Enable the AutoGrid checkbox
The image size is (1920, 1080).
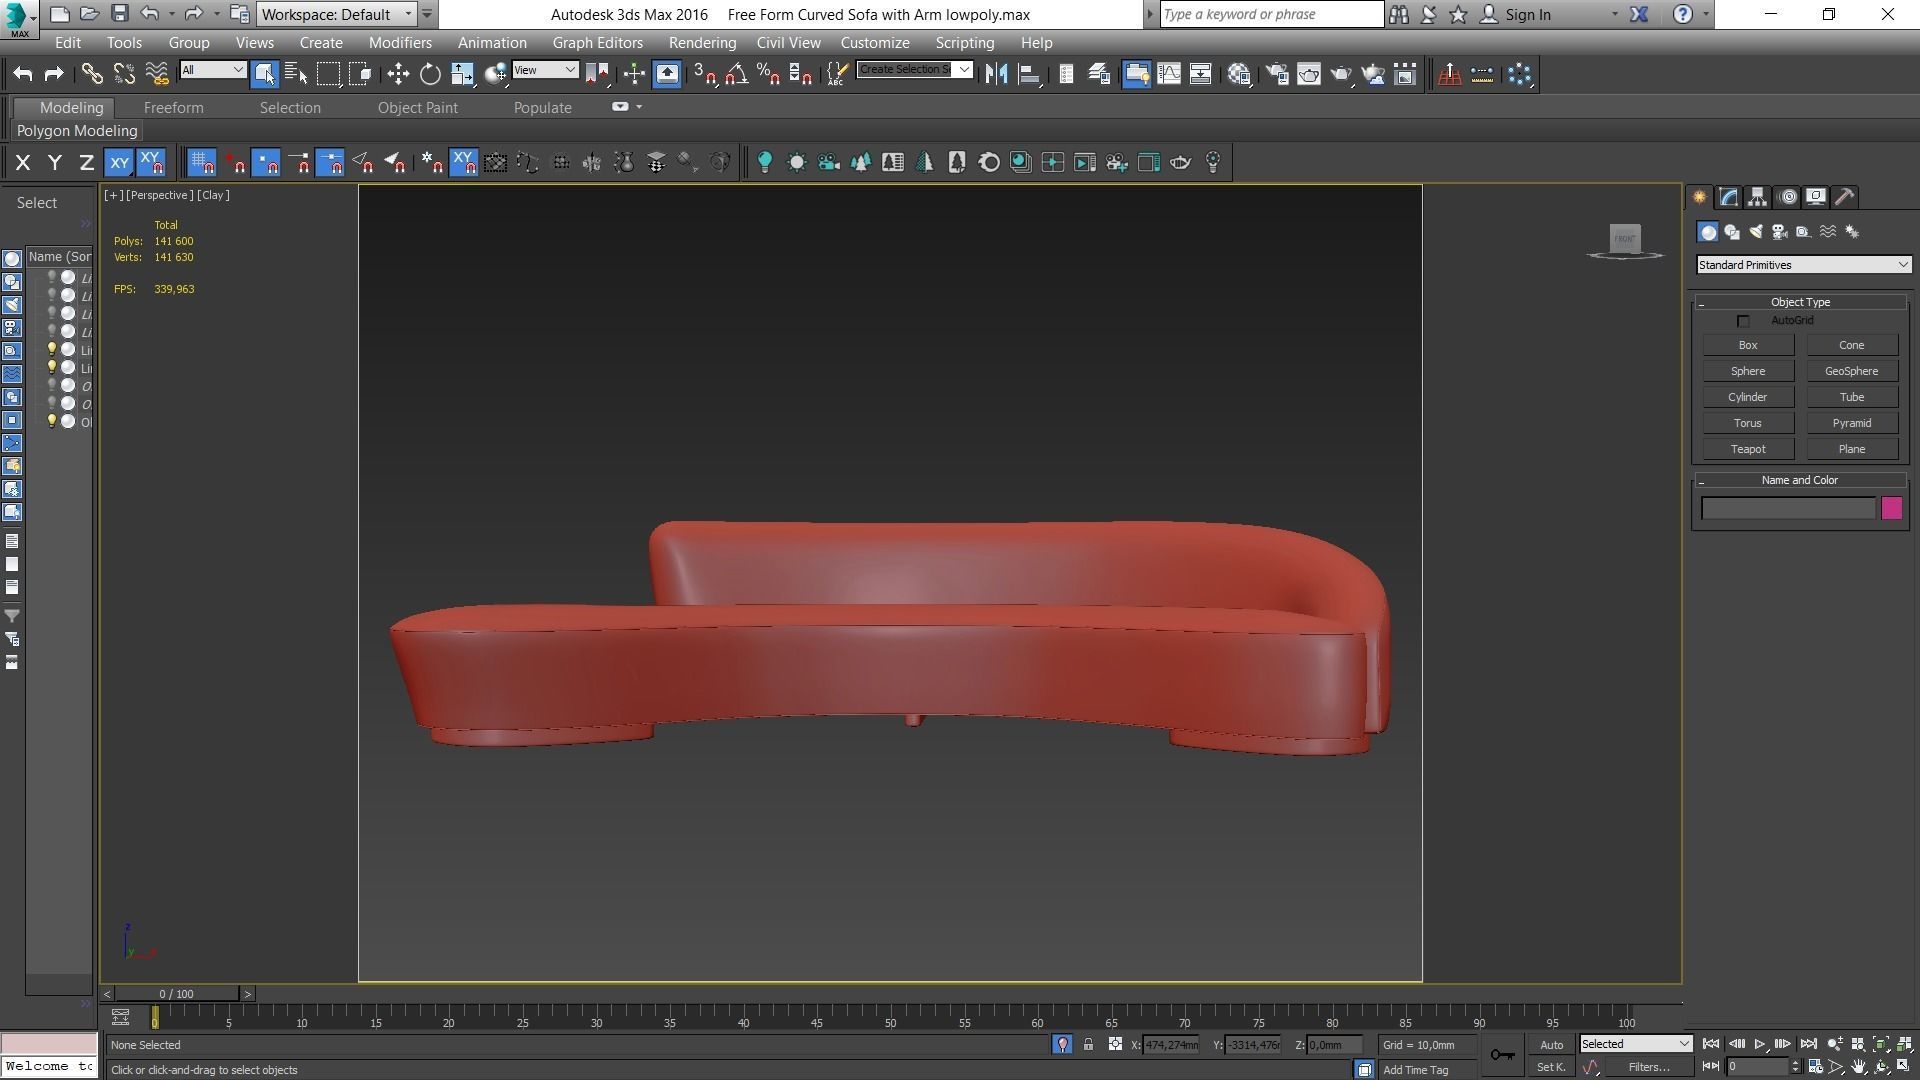coord(1743,321)
